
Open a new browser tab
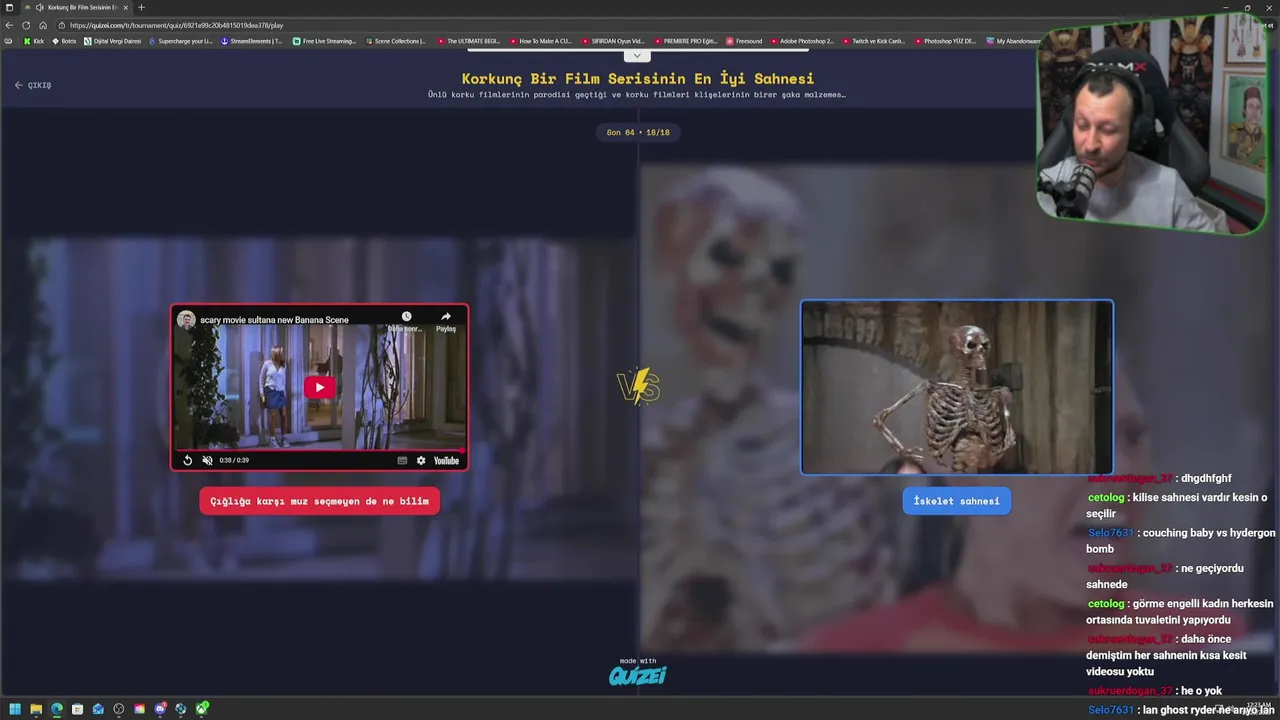141,7
